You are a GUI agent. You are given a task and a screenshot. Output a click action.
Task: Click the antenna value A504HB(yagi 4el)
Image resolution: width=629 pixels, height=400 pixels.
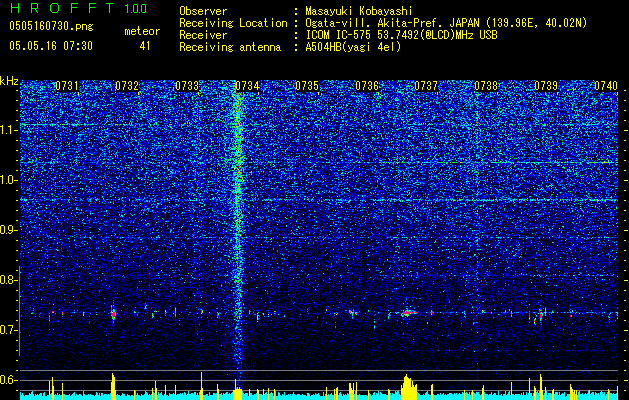pos(353,47)
